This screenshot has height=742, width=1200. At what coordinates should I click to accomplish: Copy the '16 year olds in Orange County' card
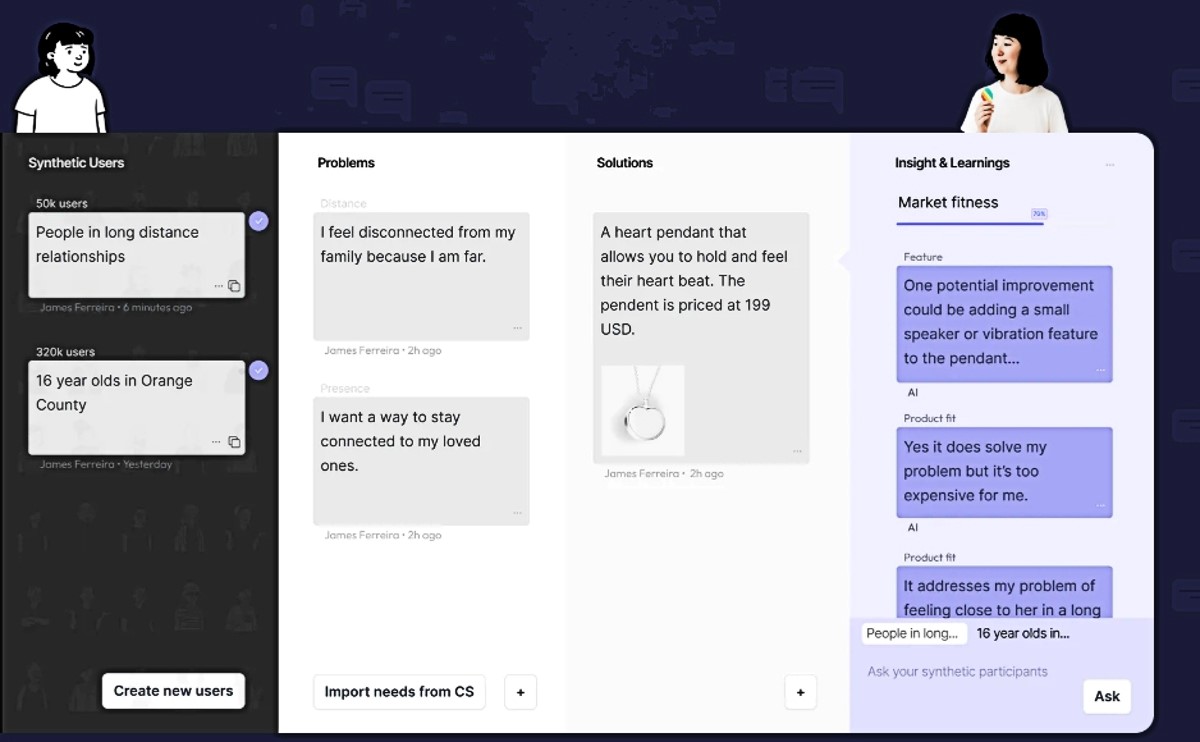pyautogui.click(x=234, y=442)
